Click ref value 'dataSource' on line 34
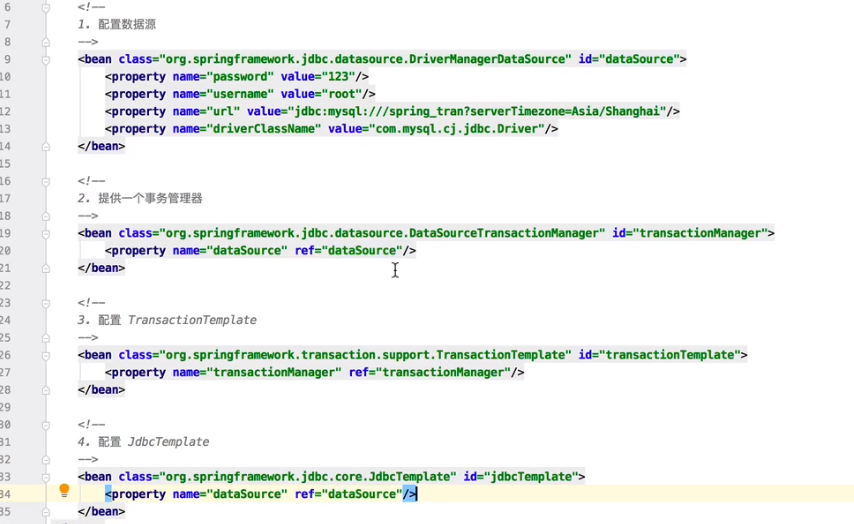Image resolution: width=854 pixels, height=524 pixels. tap(362, 494)
